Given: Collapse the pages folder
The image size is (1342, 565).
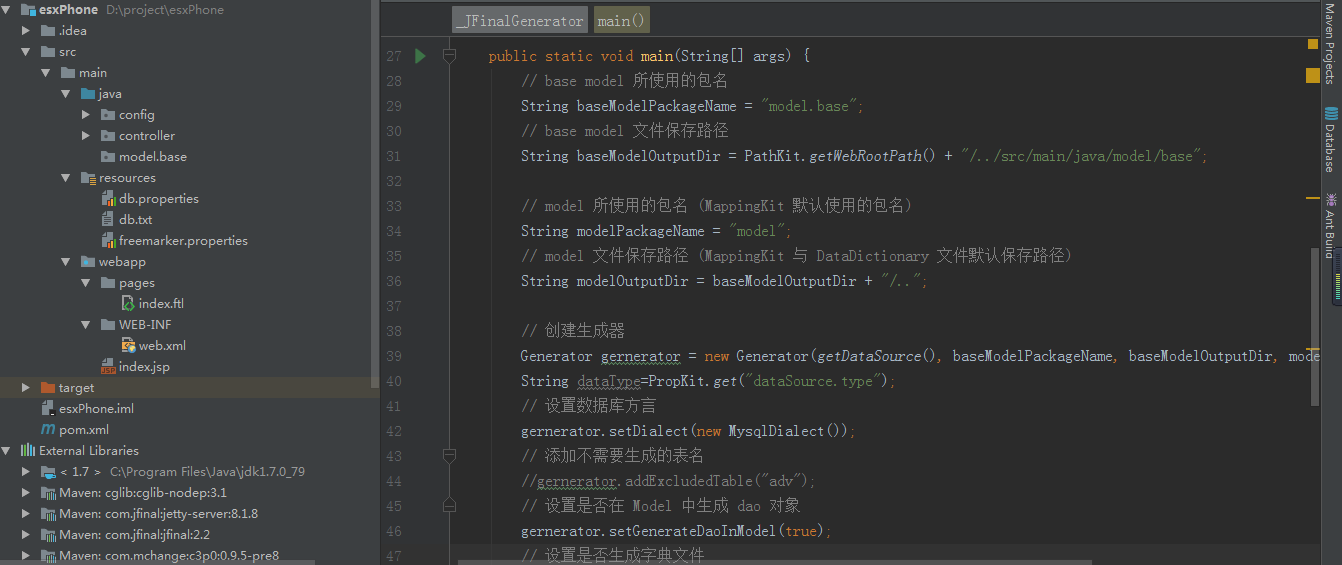Looking at the screenshot, I should (86, 282).
